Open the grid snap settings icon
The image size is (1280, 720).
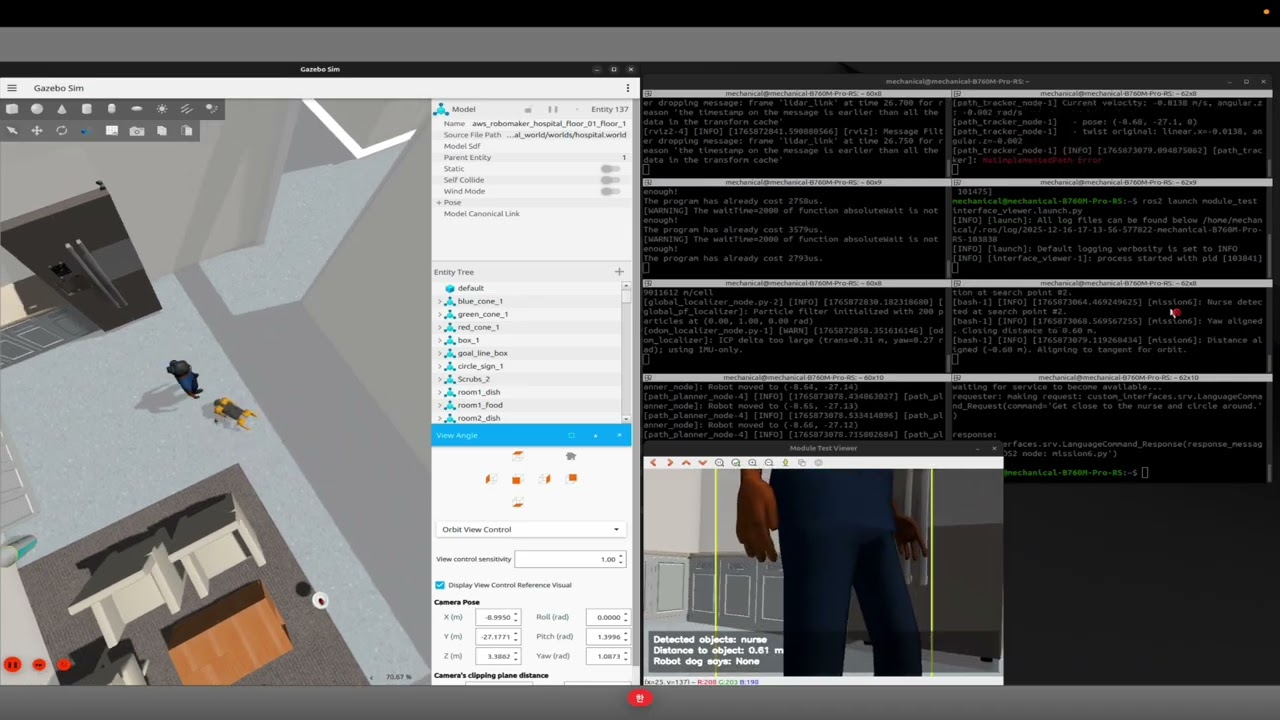pos(112,130)
